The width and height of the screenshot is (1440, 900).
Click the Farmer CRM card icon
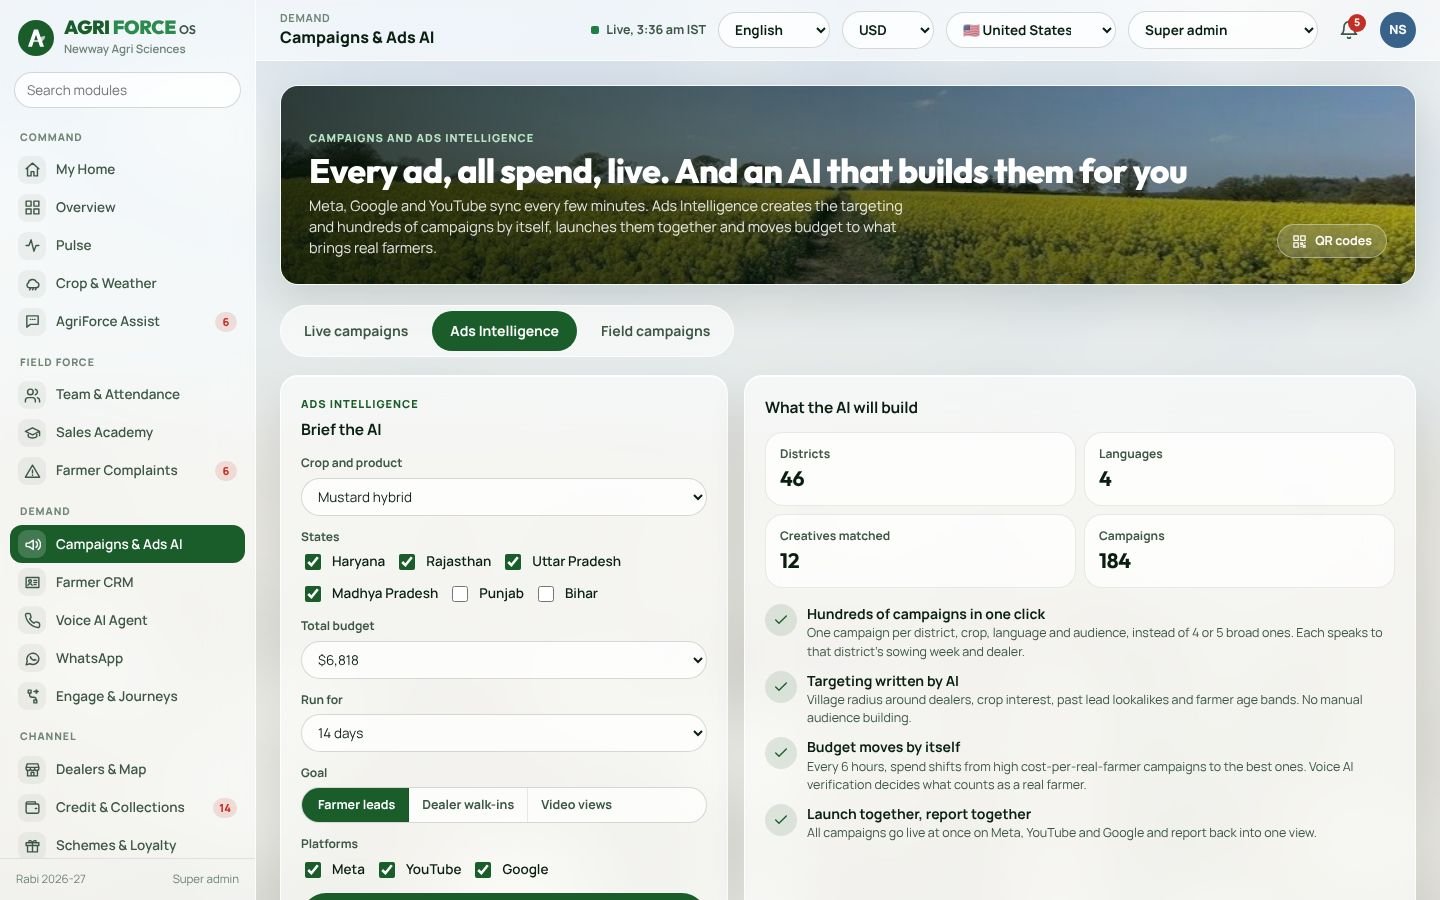(x=33, y=583)
